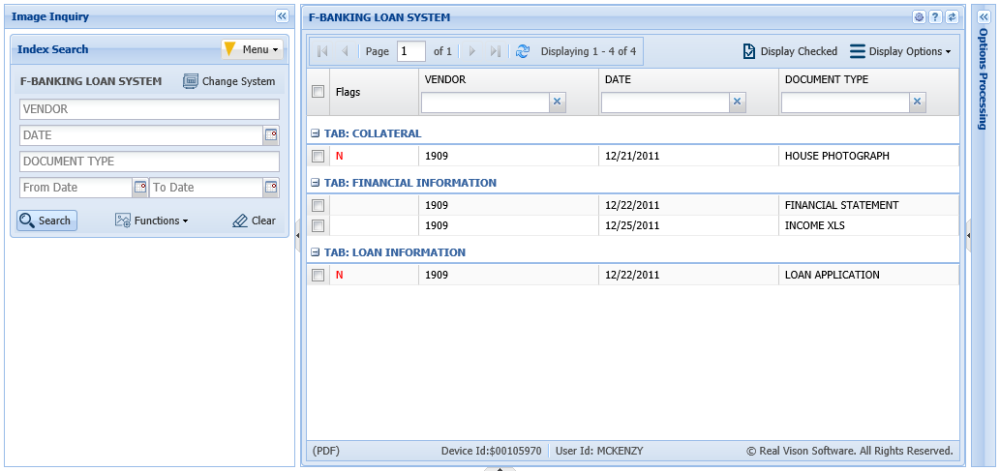The height and width of the screenshot is (471, 1000).
Task: Open the help question-mark icon
Action: (935, 17)
